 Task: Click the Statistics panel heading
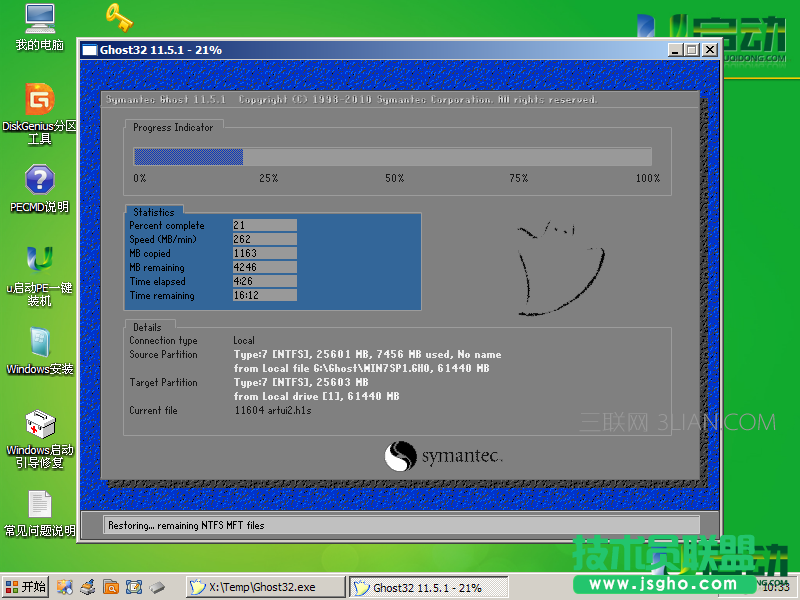tap(154, 212)
